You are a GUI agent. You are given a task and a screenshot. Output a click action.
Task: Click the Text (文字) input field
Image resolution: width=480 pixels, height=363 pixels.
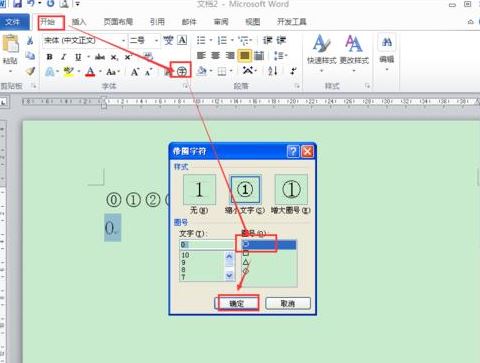[x=207, y=245]
